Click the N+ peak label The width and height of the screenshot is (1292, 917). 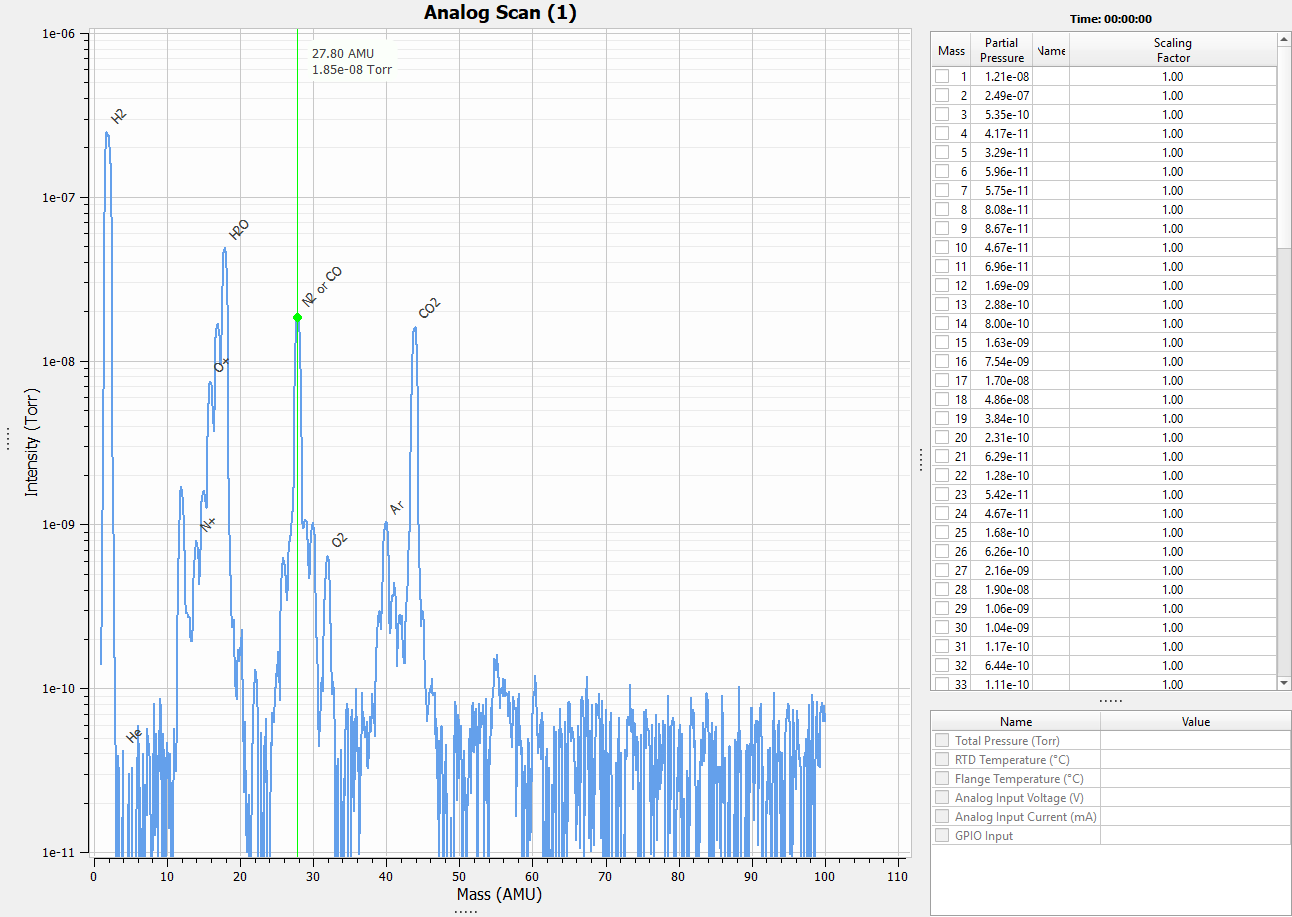point(208,524)
